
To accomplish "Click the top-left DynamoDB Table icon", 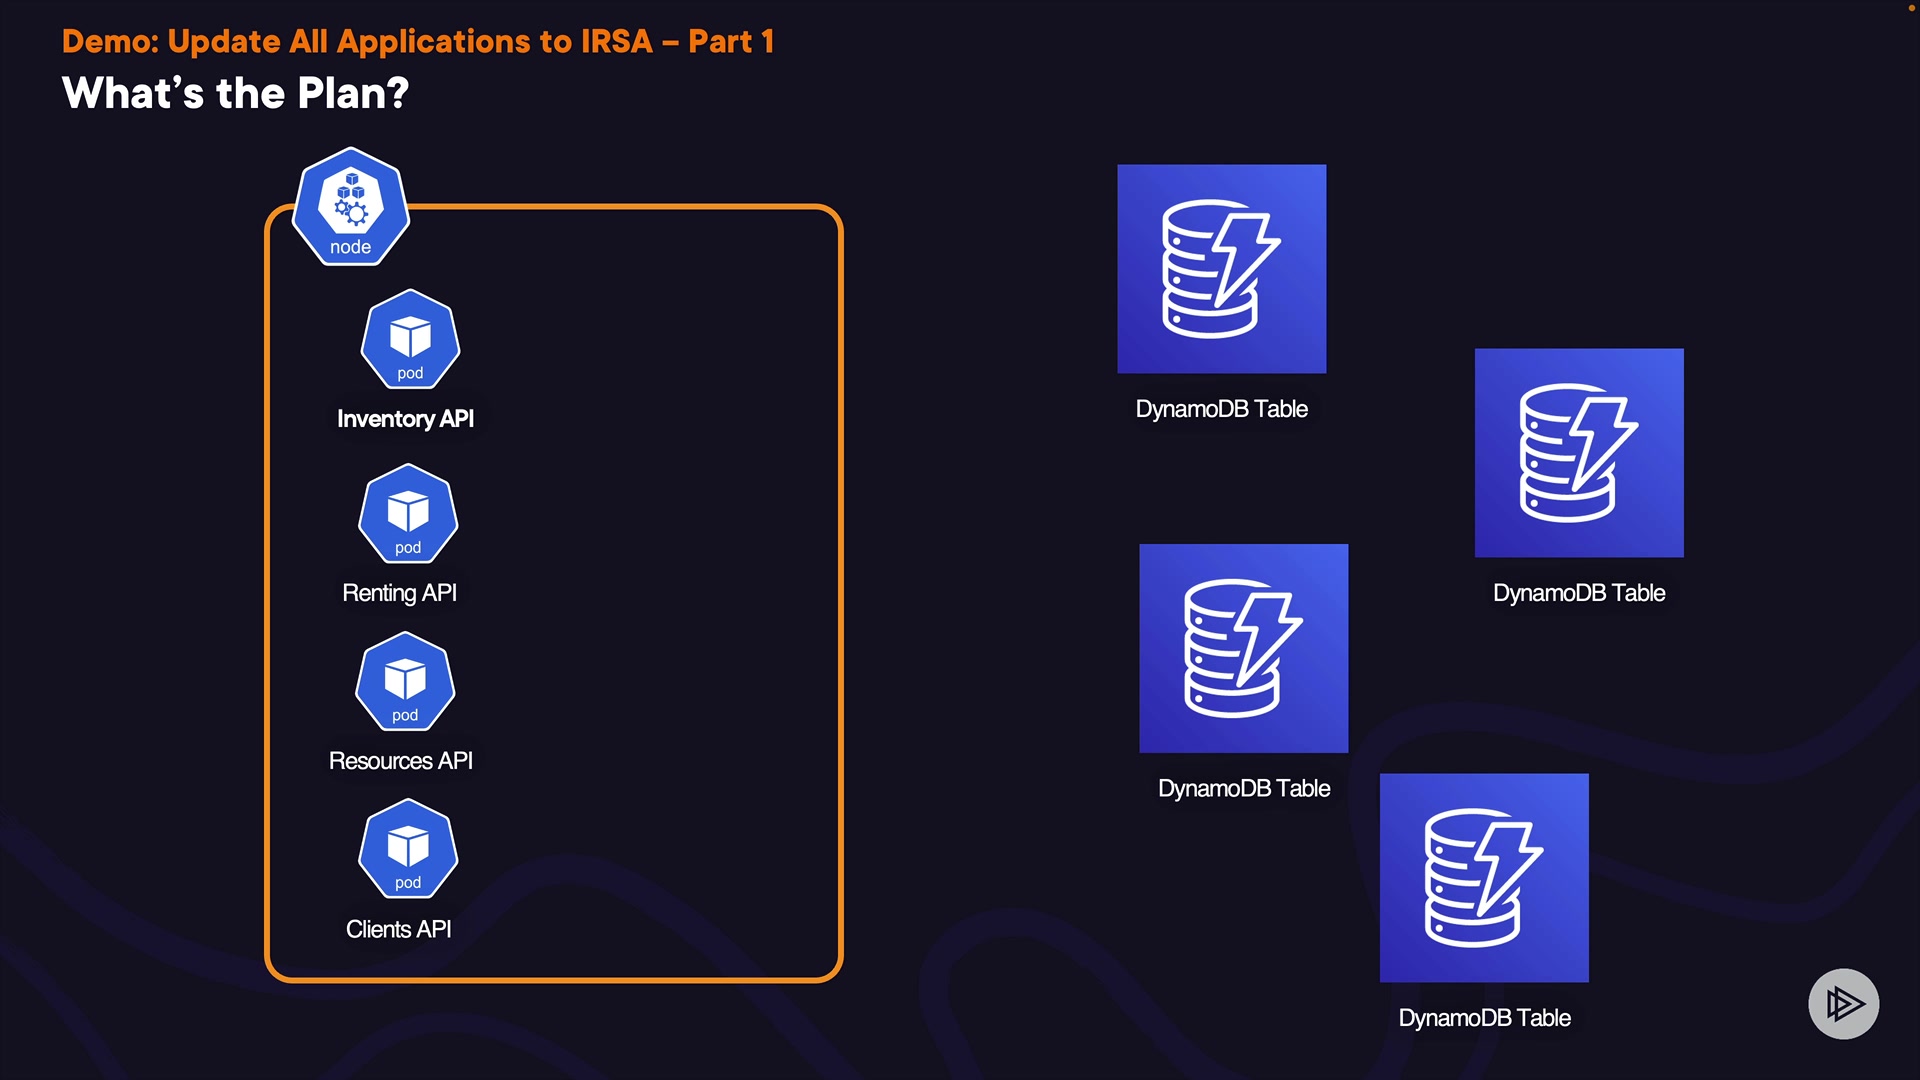I will (1221, 269).
